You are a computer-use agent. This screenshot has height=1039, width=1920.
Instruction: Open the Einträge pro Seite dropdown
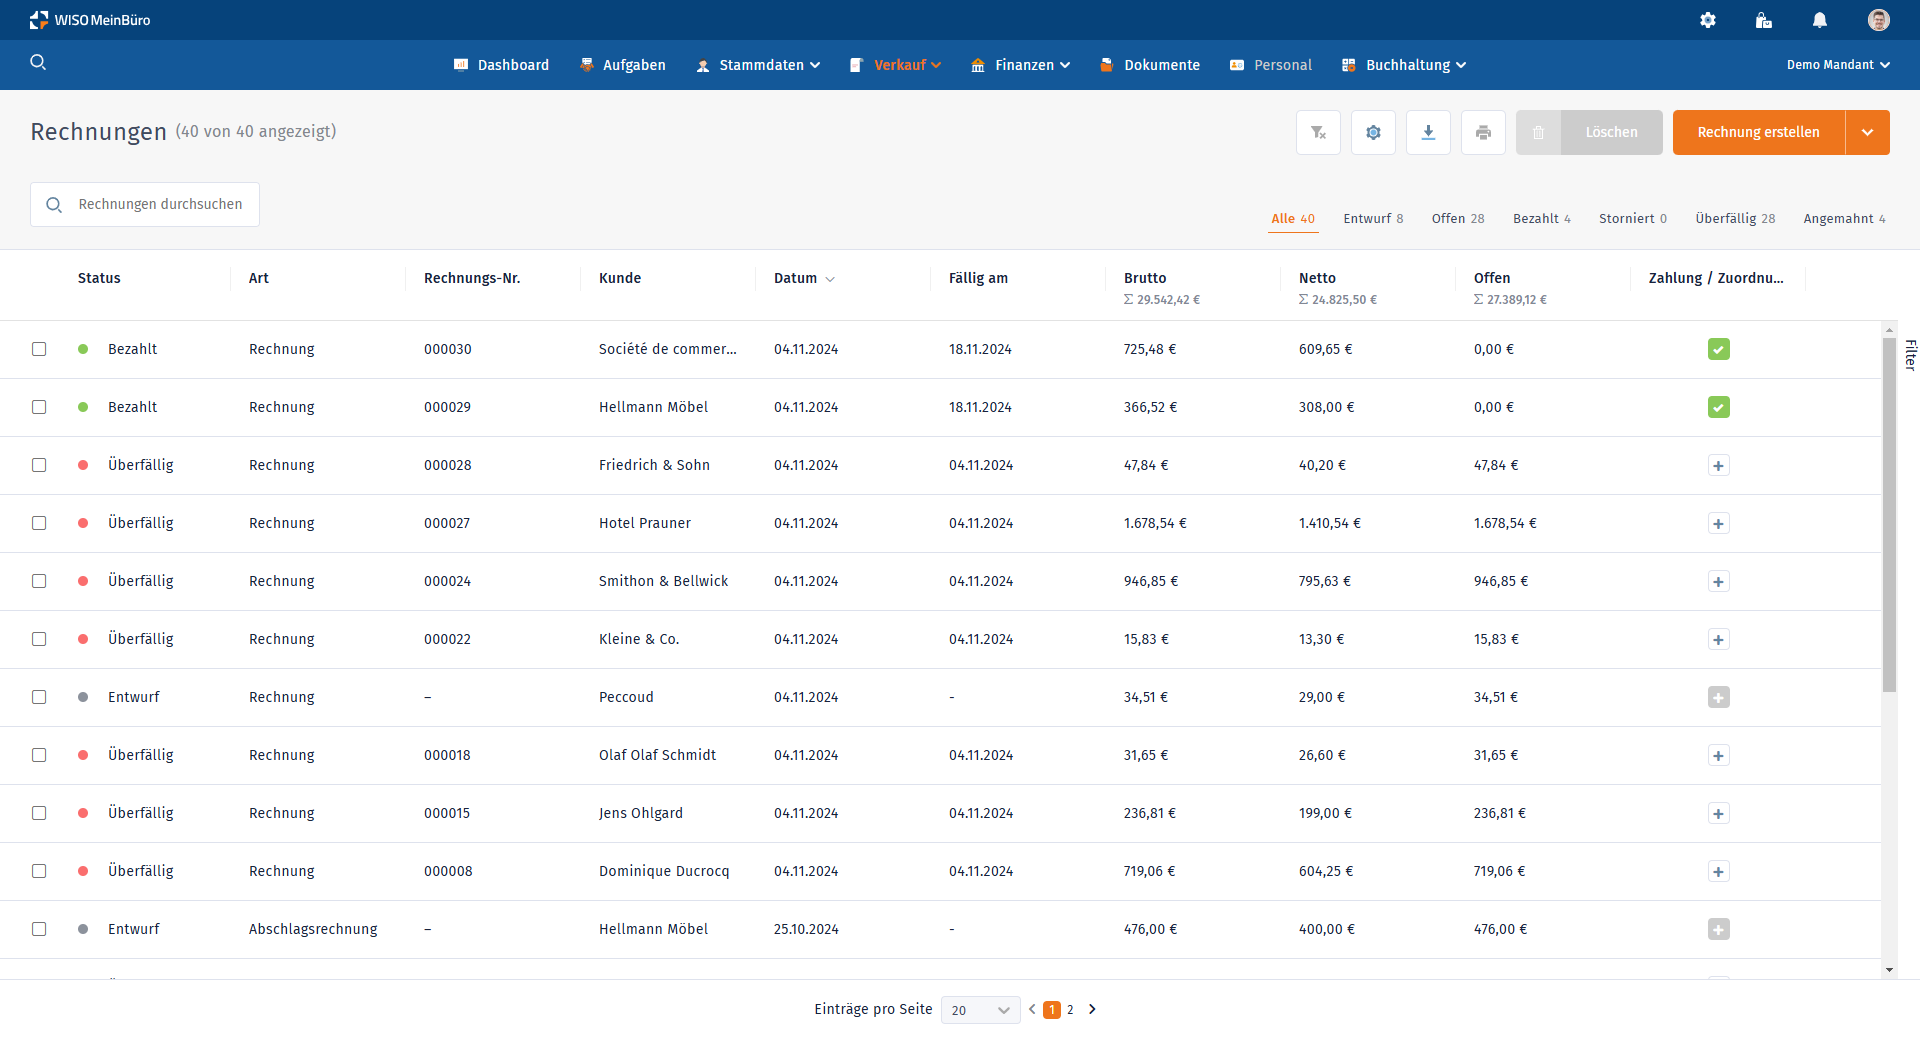[x=980, y=1010]
